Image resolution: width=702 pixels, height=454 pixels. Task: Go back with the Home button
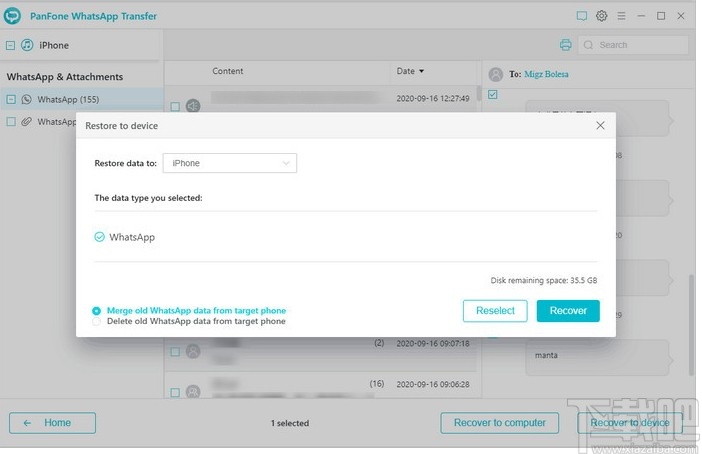[52, 423]
